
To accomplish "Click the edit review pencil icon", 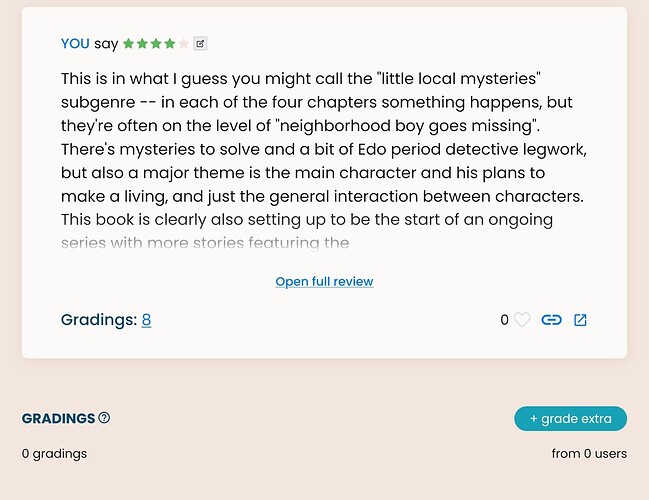I will 200,44.
